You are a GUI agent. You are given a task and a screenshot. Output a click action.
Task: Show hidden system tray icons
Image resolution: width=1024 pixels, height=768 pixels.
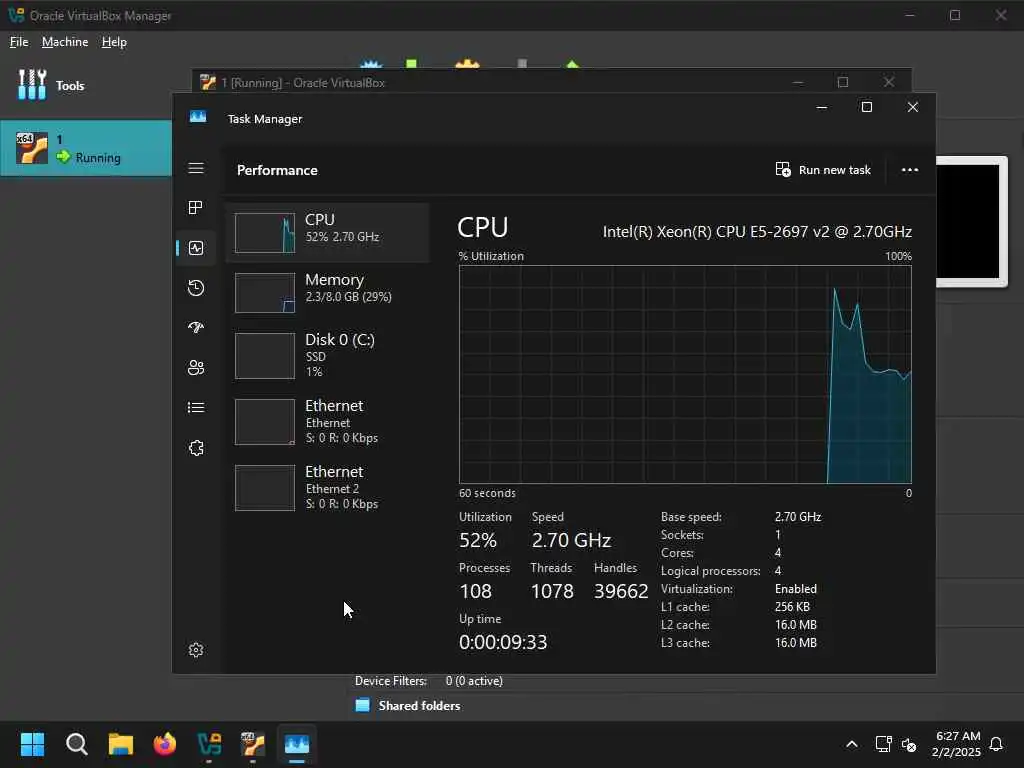tap(852, 744)
